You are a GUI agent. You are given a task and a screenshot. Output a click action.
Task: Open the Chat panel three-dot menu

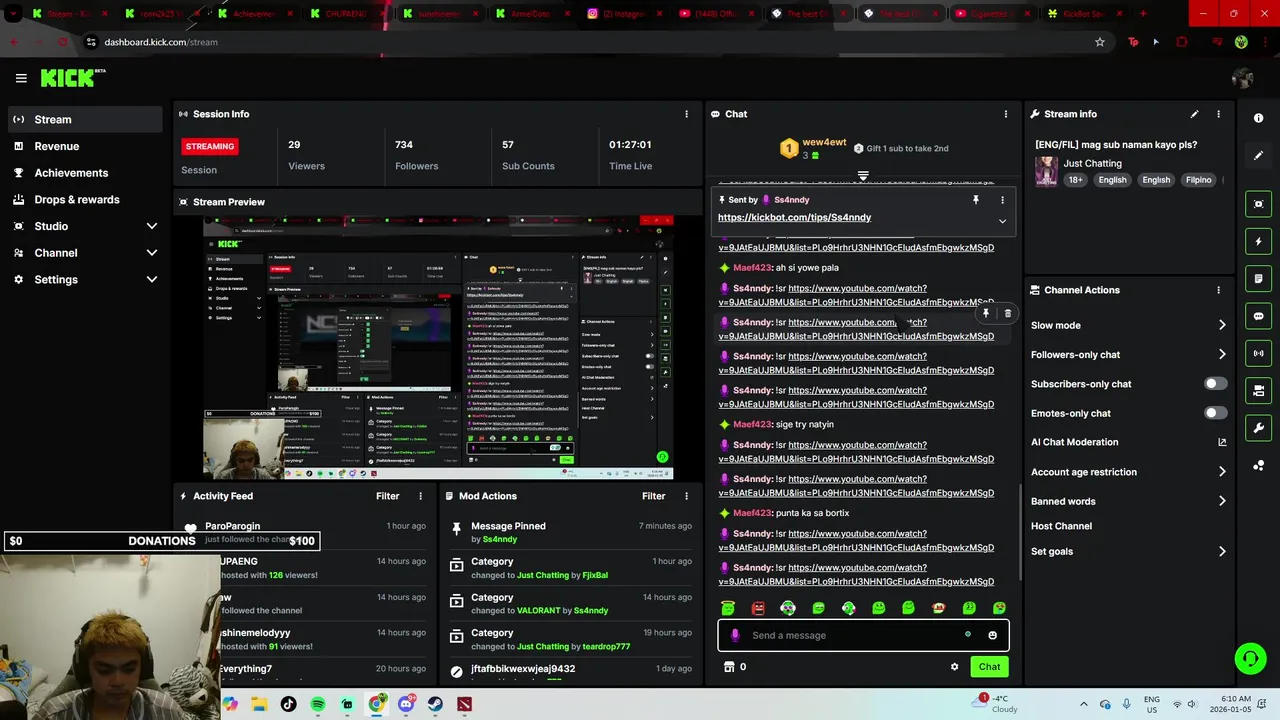(1005, 114)
